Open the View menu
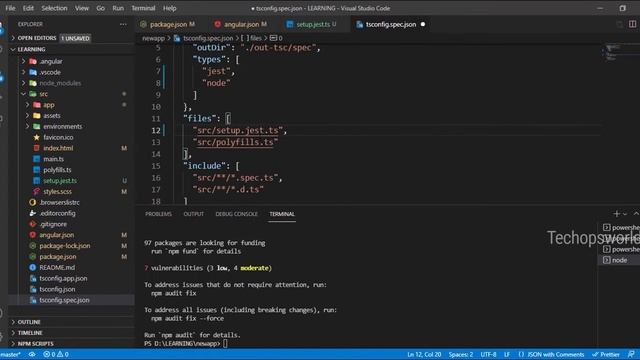The width and height of the screenshot is (640, 360). pyautogui.click(x=82, y=8)
